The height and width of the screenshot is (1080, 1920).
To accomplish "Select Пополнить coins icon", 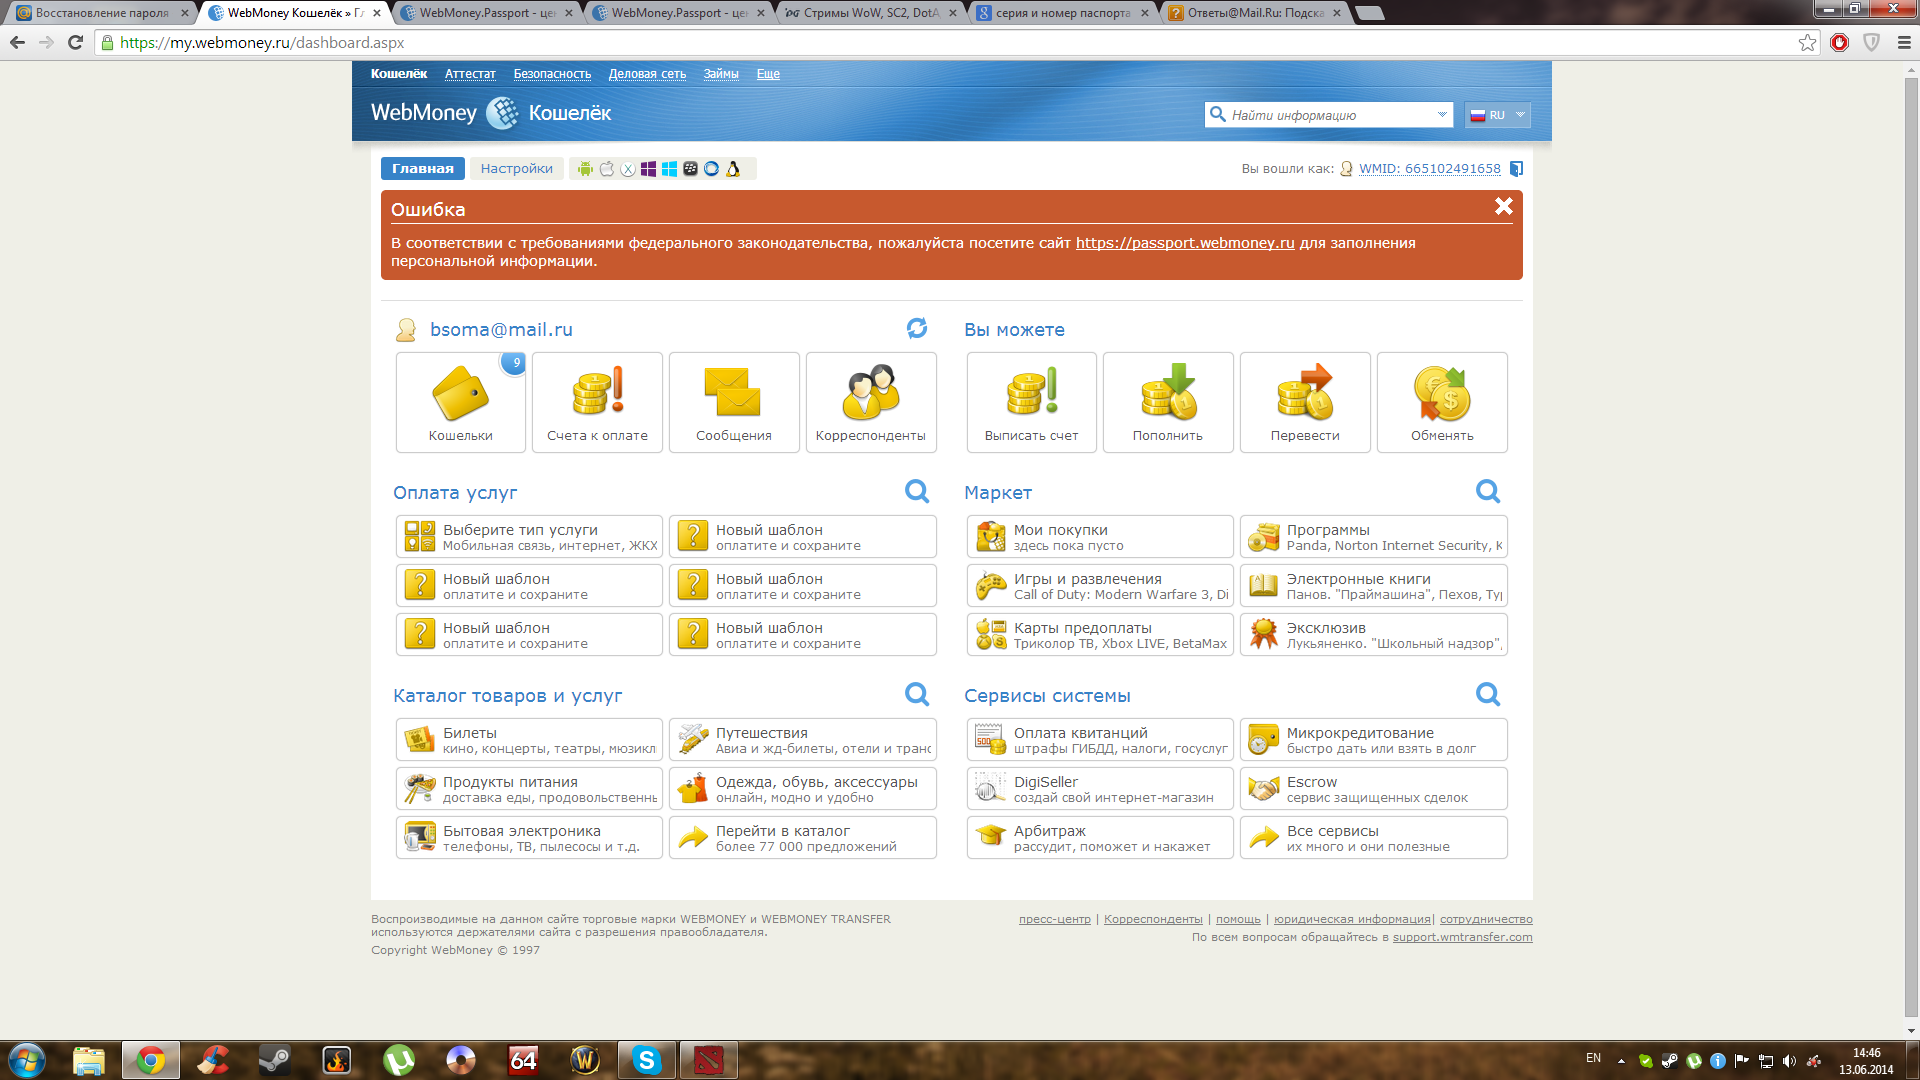I will (x=1168, y=402).
